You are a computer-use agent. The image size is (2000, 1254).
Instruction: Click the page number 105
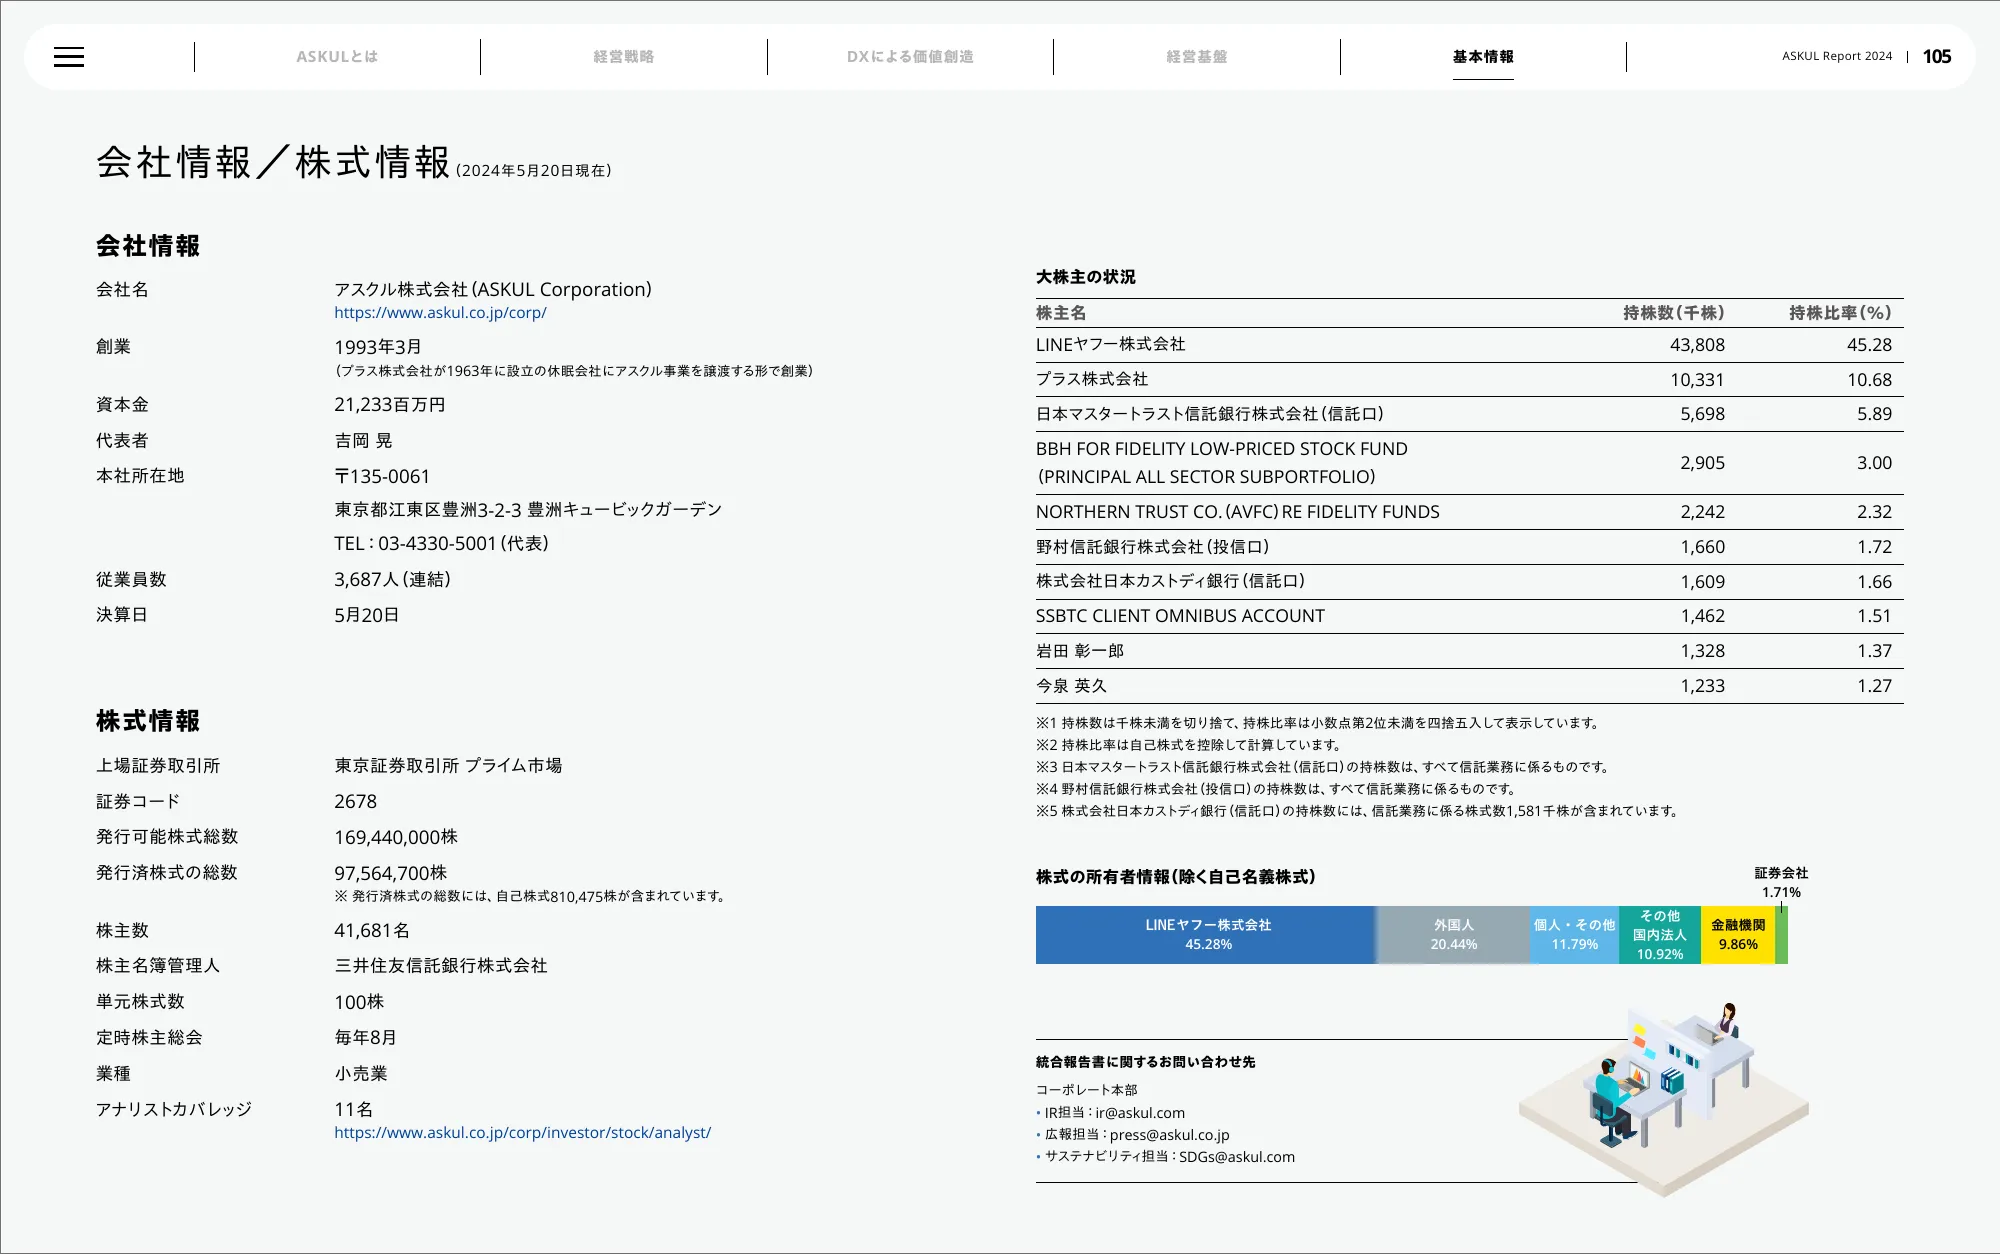pyautogui.click(x=1936, y=57)
